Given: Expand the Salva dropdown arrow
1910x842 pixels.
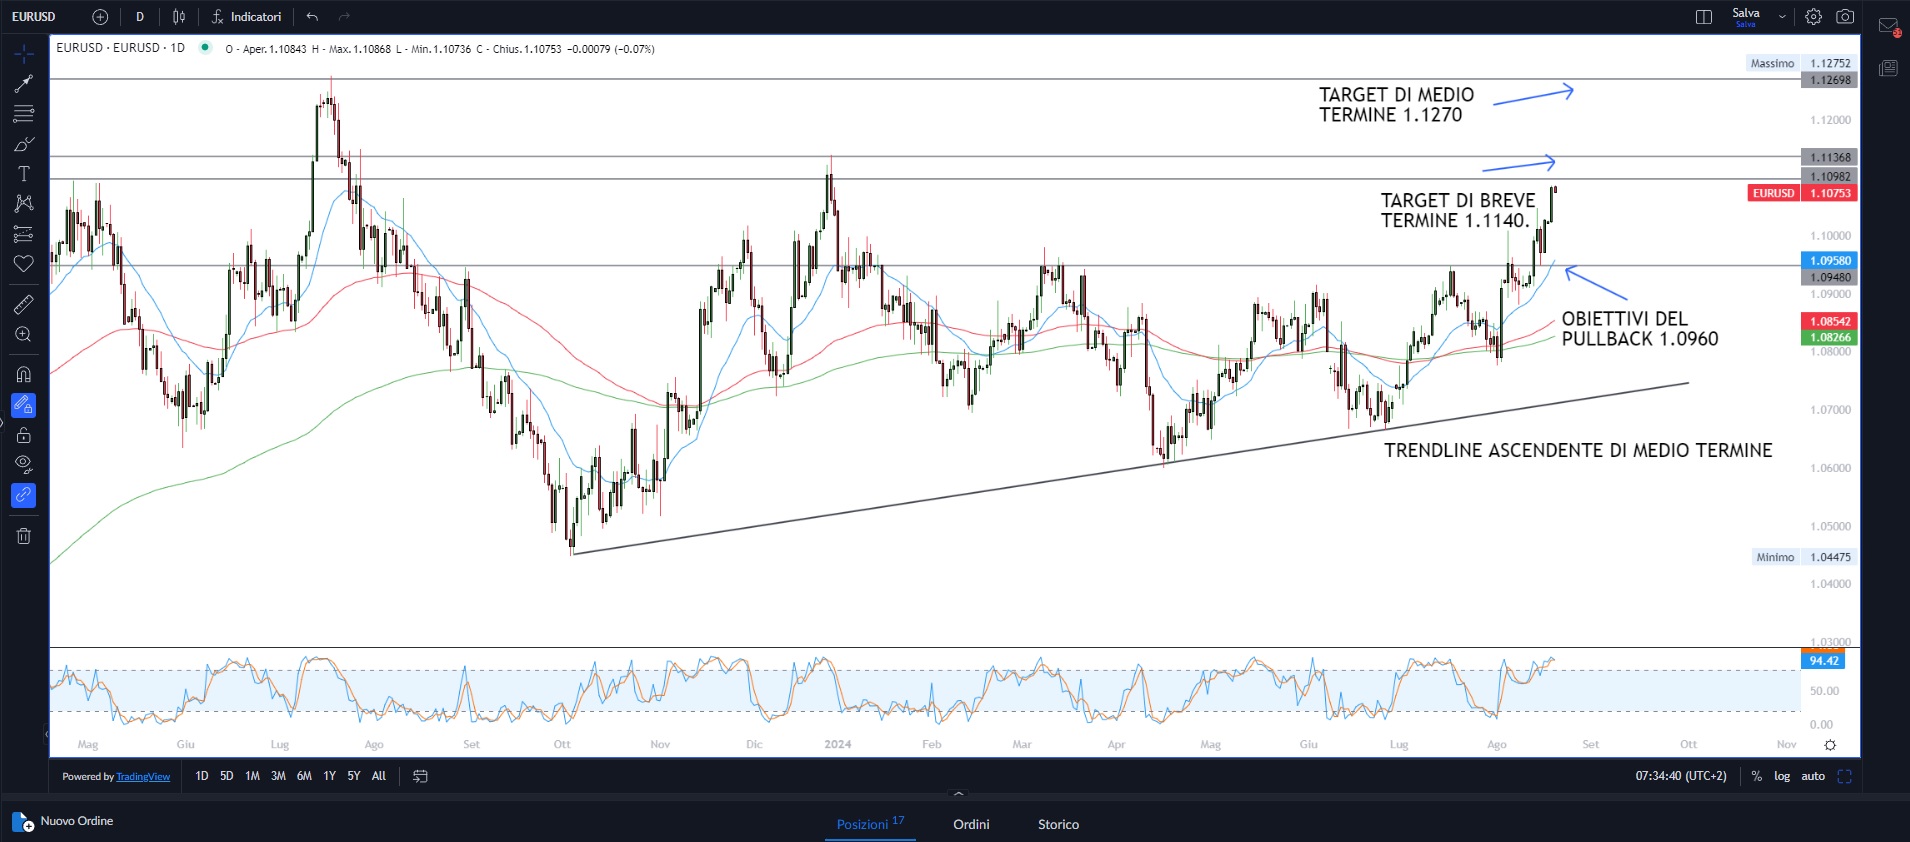Looking at the screenshot, I should pyautogui.click(x=1782, y=17).
